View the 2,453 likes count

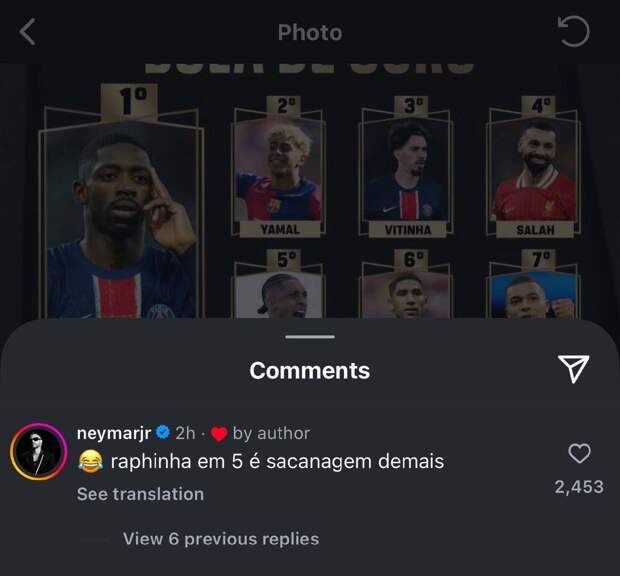tap(579, 487)
